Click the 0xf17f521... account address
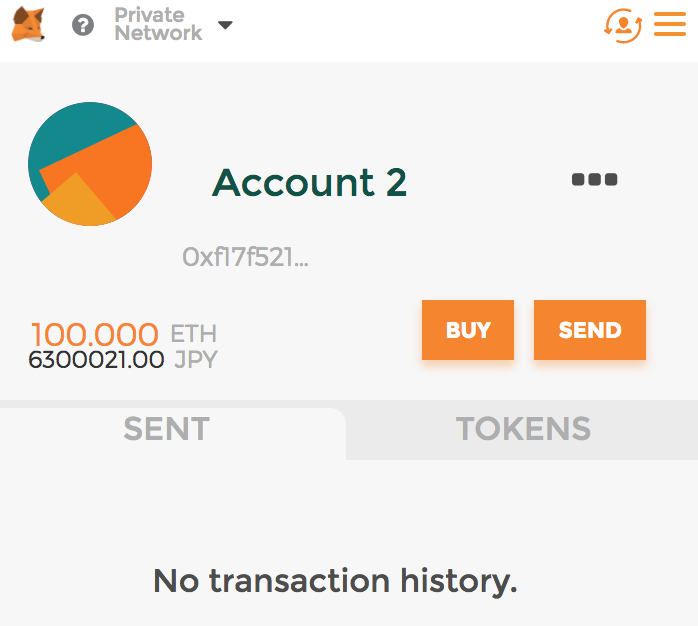The image size is (698, 626). tap(245, 257)
